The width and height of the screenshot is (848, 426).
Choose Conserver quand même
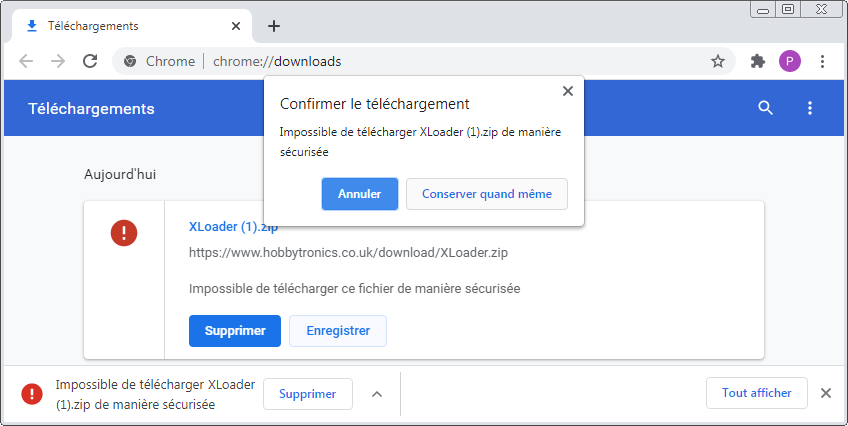tap(487, 194)
